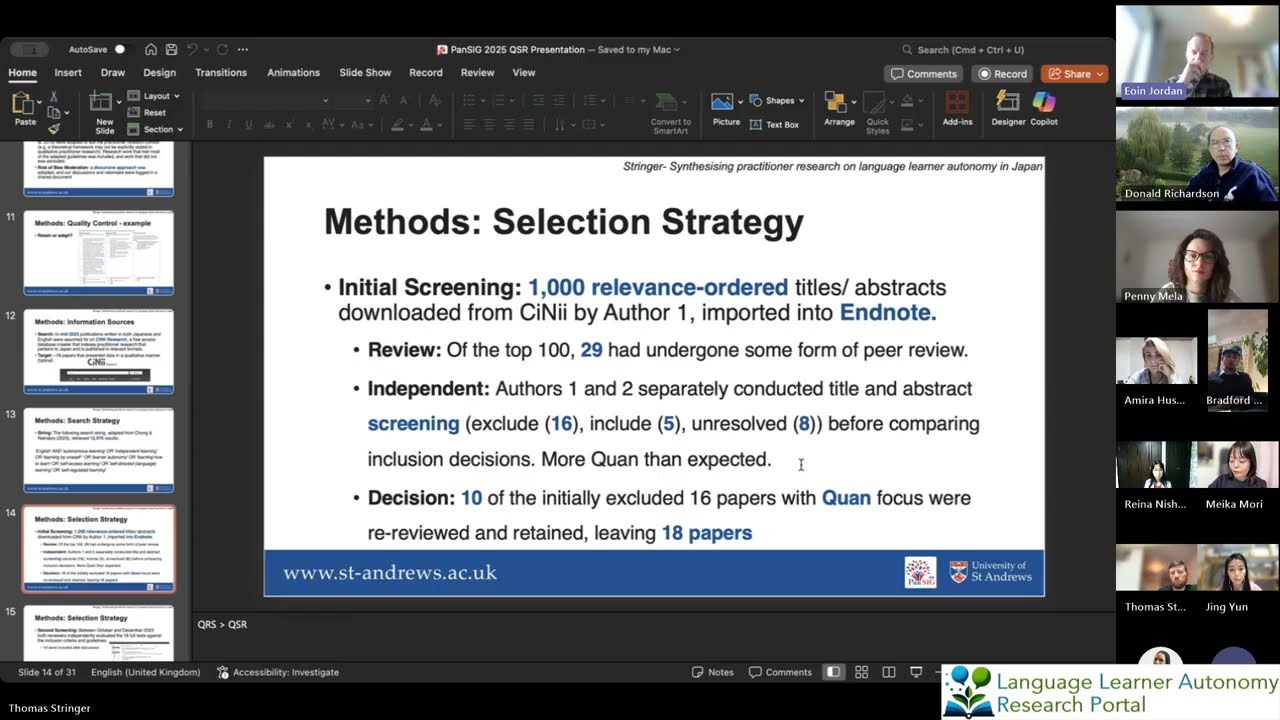Click the notes pane text QRS > QSR
The height and width of the screenshot is (720, 1280).
tap(222, 624)
